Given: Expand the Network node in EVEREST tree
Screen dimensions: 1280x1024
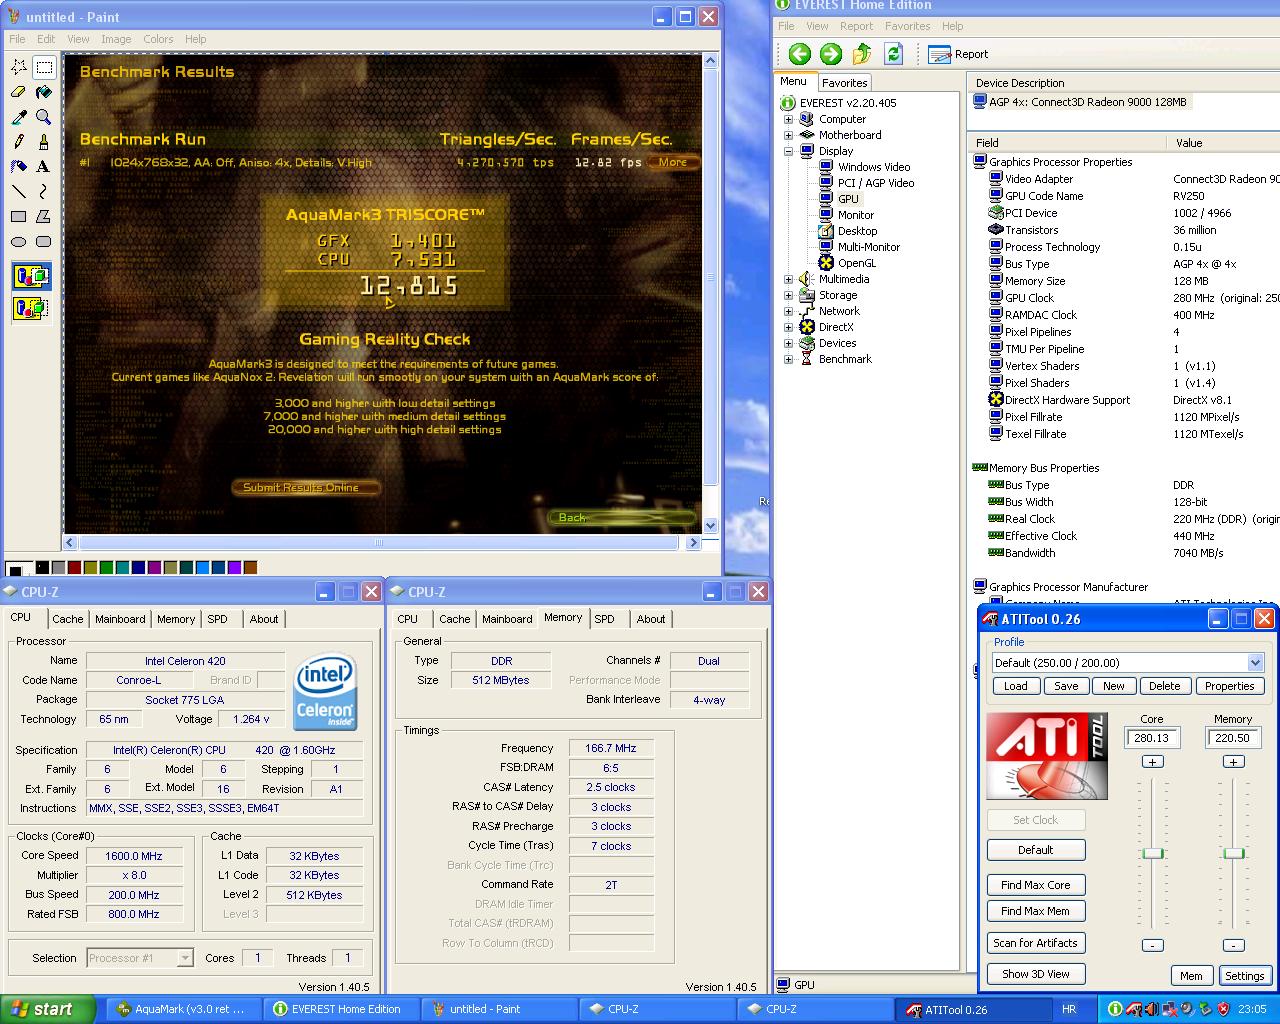Looking at the screenshot, I should tap(789, 311).
